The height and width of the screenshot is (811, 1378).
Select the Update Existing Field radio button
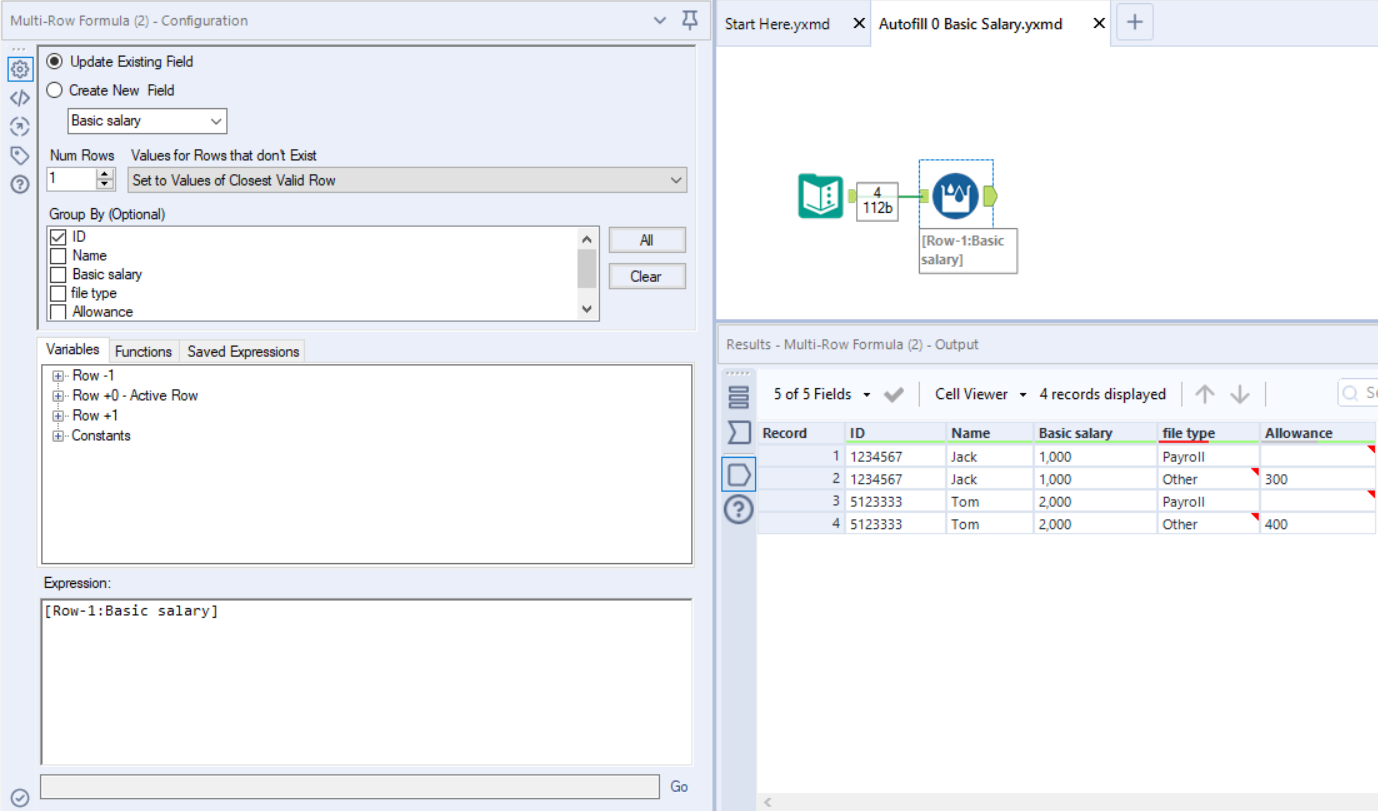55,61
